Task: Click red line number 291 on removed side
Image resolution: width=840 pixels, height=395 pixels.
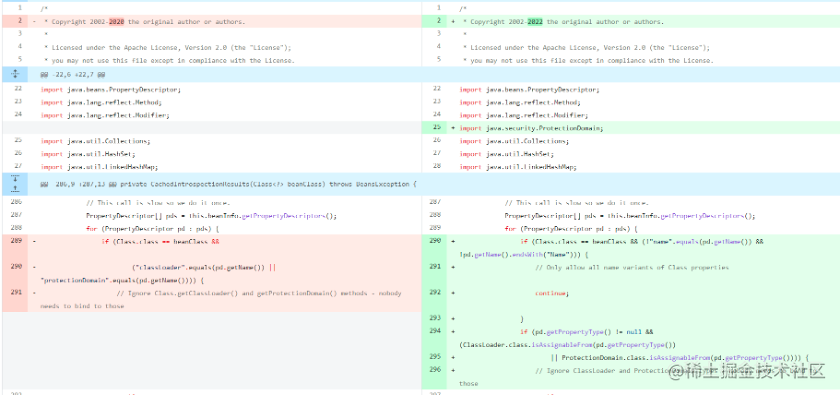Action: point(17,293)
